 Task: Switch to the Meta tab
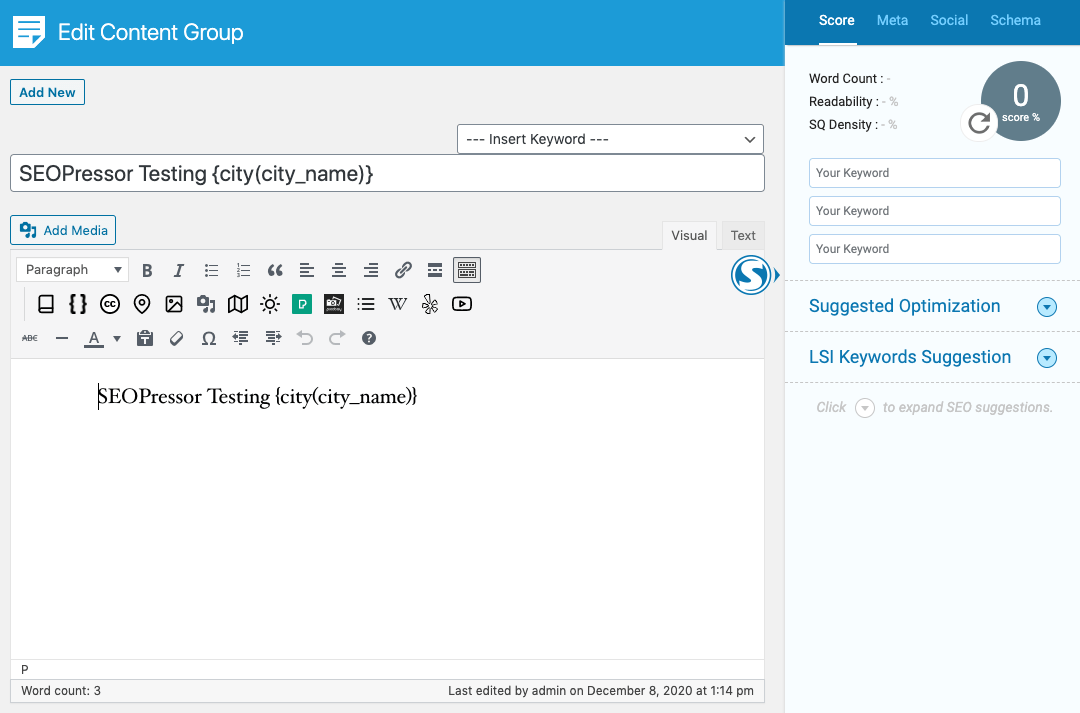pyautogui.click(x=892, y=21)
